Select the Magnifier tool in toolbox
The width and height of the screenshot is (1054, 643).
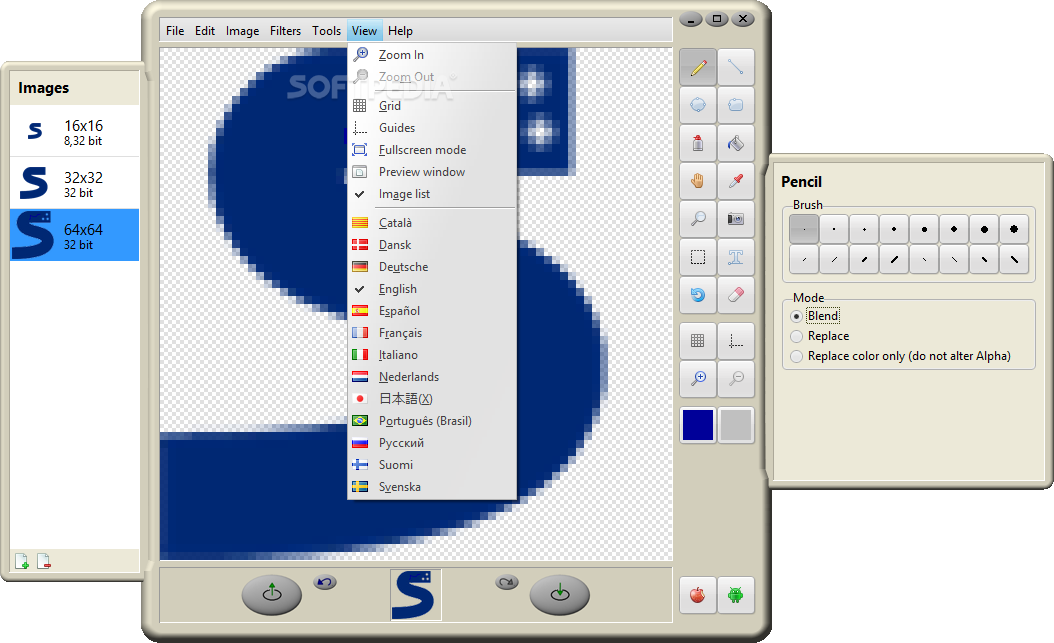(698, 219)
